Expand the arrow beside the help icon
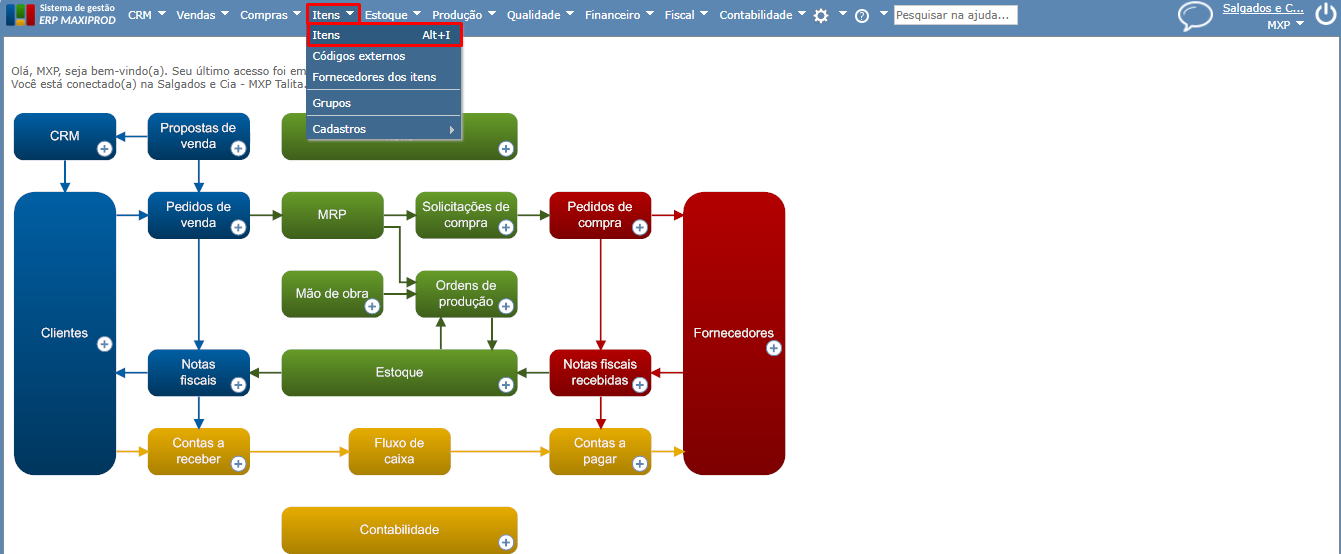1341x554 pixels. (x=883, y=14)
